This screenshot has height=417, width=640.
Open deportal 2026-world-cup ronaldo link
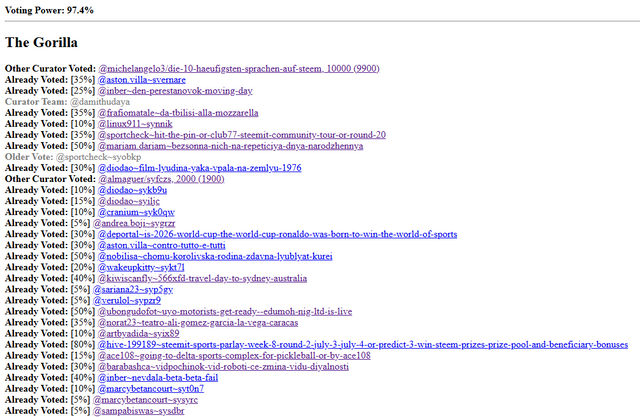tap(278, 234)
